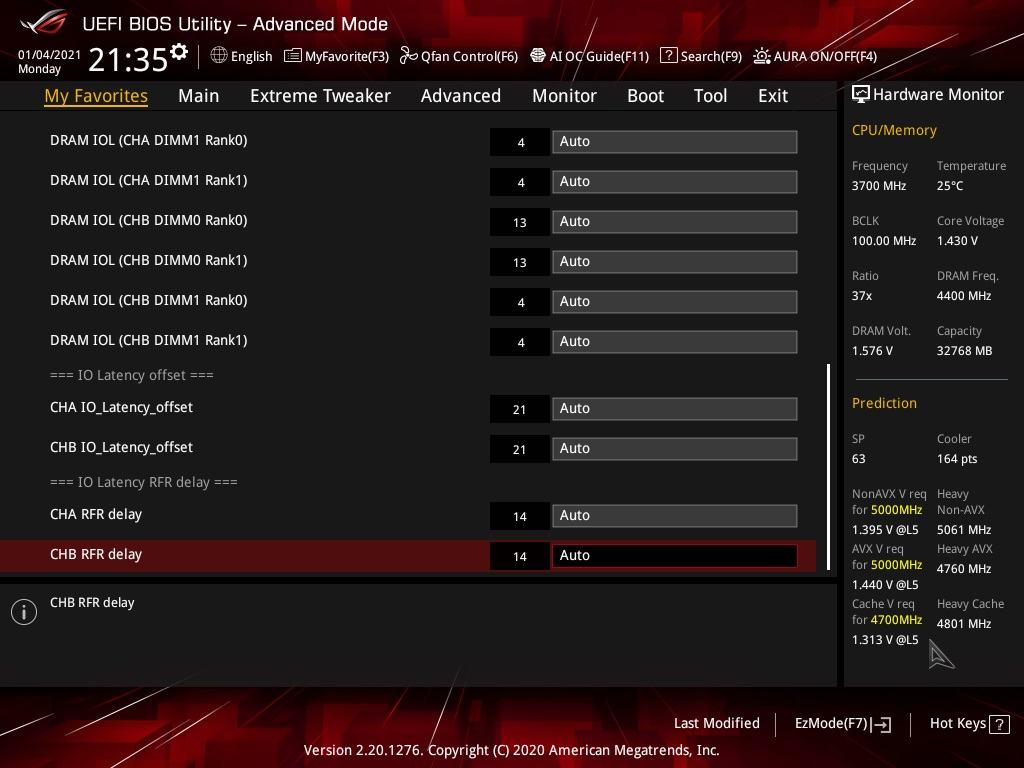
Task: Click the Qfan Control fan icon
Action: [408, 56]
